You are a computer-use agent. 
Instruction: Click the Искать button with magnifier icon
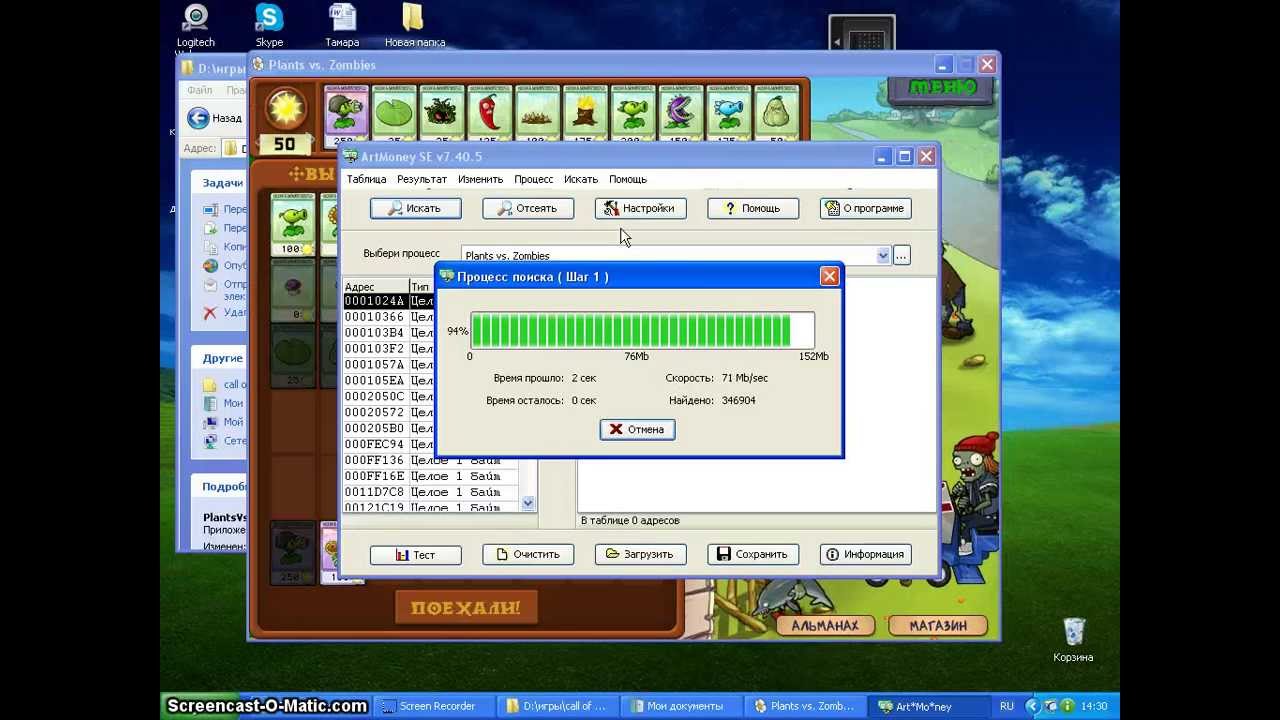[x=415, y=208]
